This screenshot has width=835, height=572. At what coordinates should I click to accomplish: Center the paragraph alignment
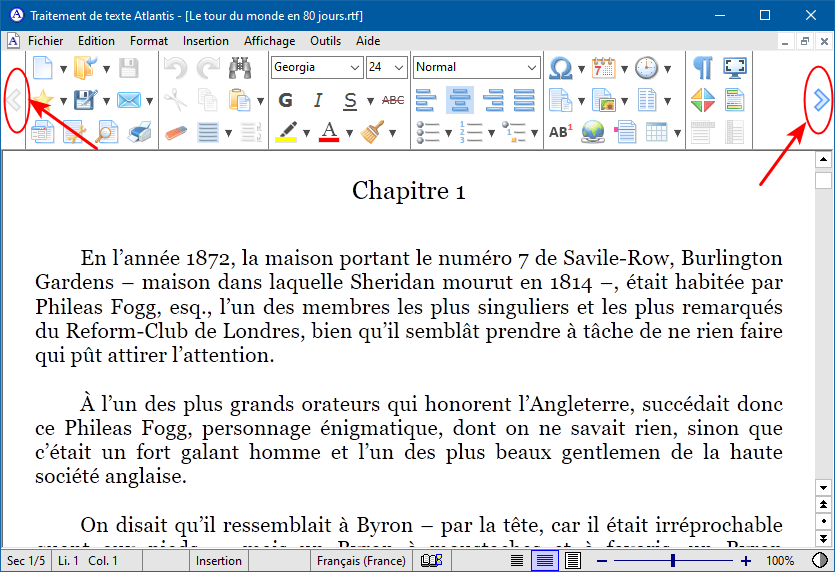460,100
